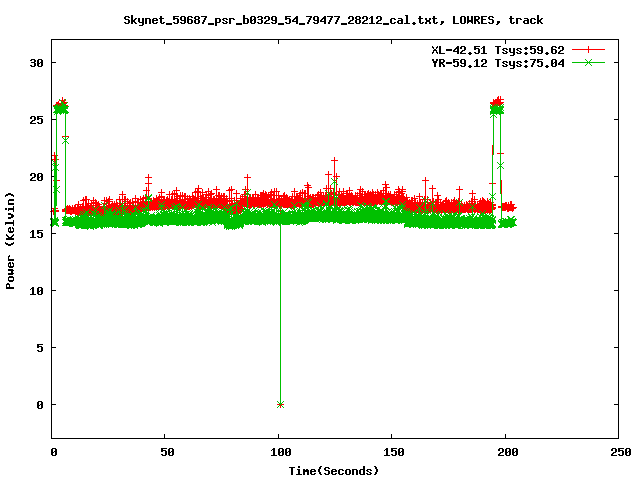
Task: Click the Time(Seconds) x-axis label
Action: pos(333,471)
